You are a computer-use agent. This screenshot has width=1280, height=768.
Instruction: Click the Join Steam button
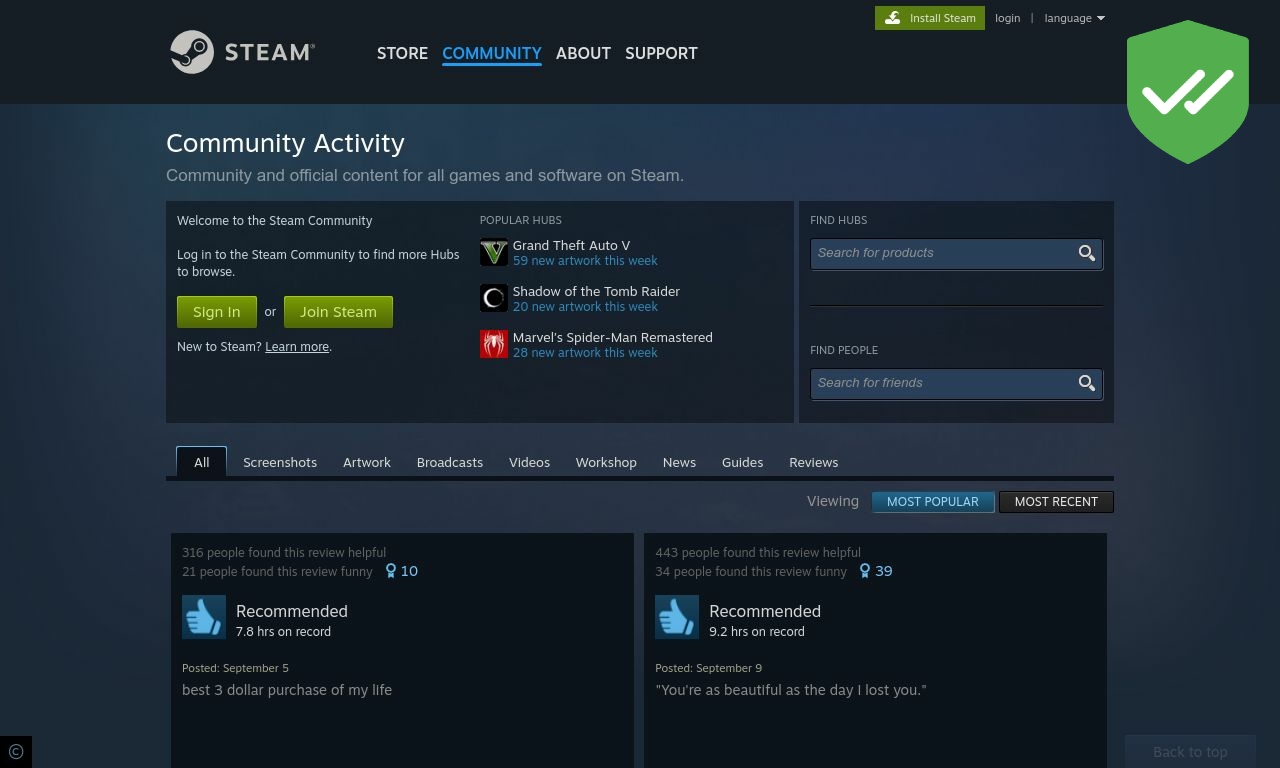(338, 312)
